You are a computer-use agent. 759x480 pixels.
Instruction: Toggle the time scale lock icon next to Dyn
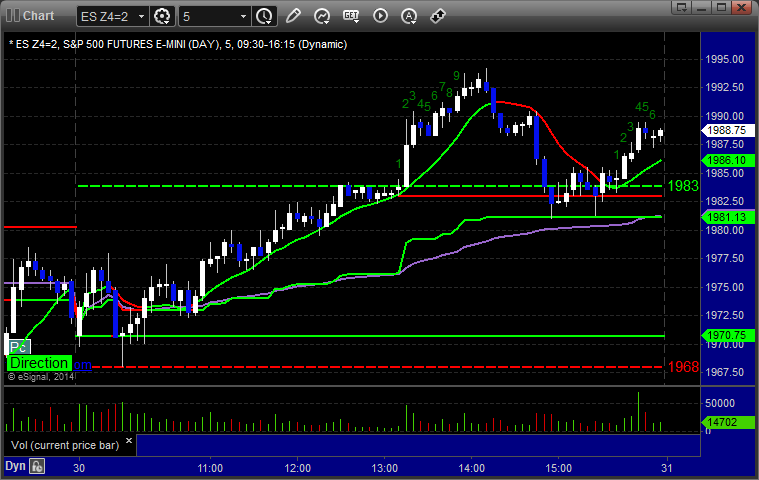[x=37, y=466]
